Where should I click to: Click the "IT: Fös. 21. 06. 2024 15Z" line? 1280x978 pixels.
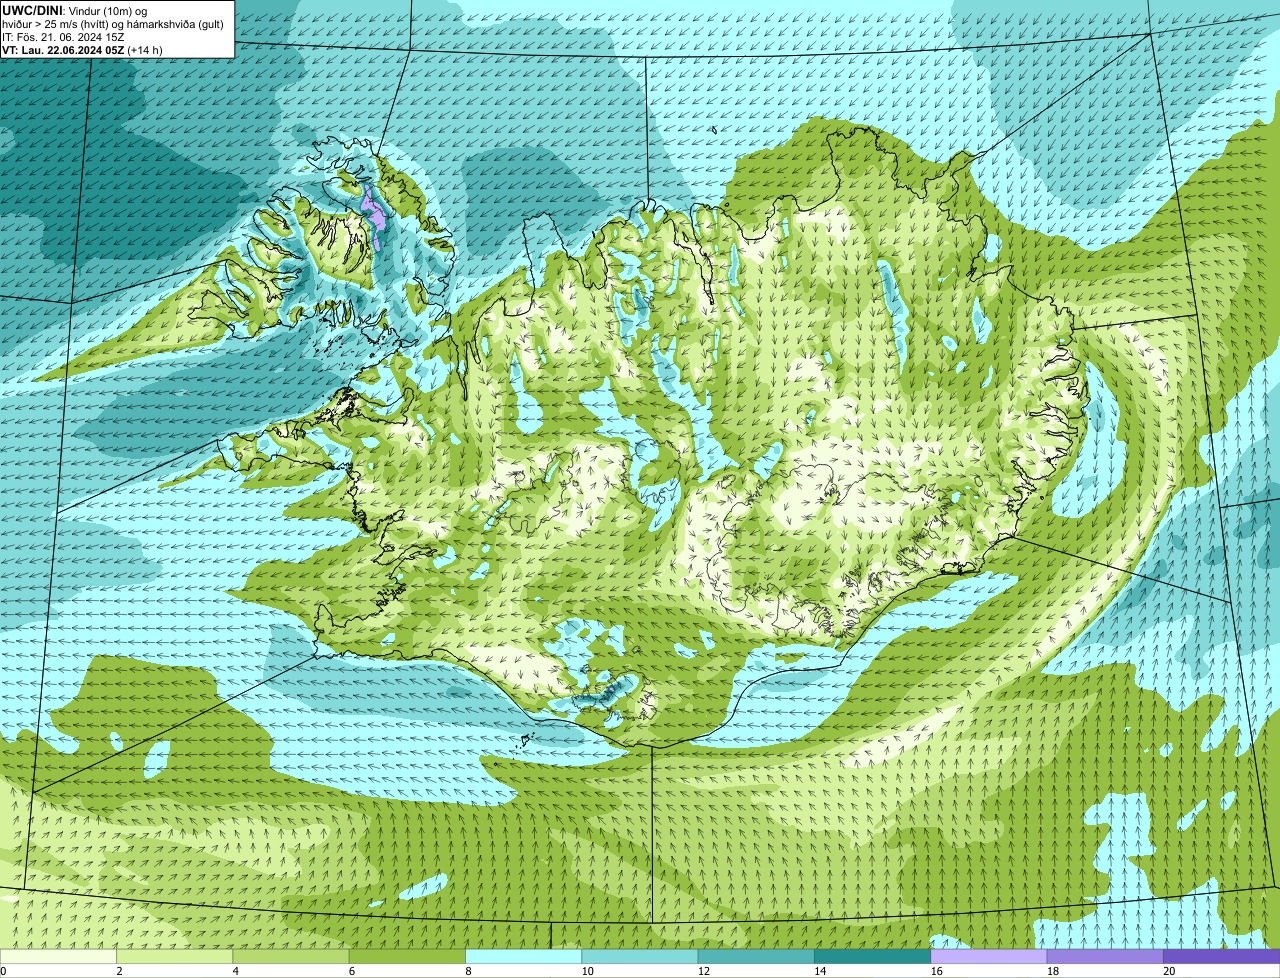tap(62, 36)
